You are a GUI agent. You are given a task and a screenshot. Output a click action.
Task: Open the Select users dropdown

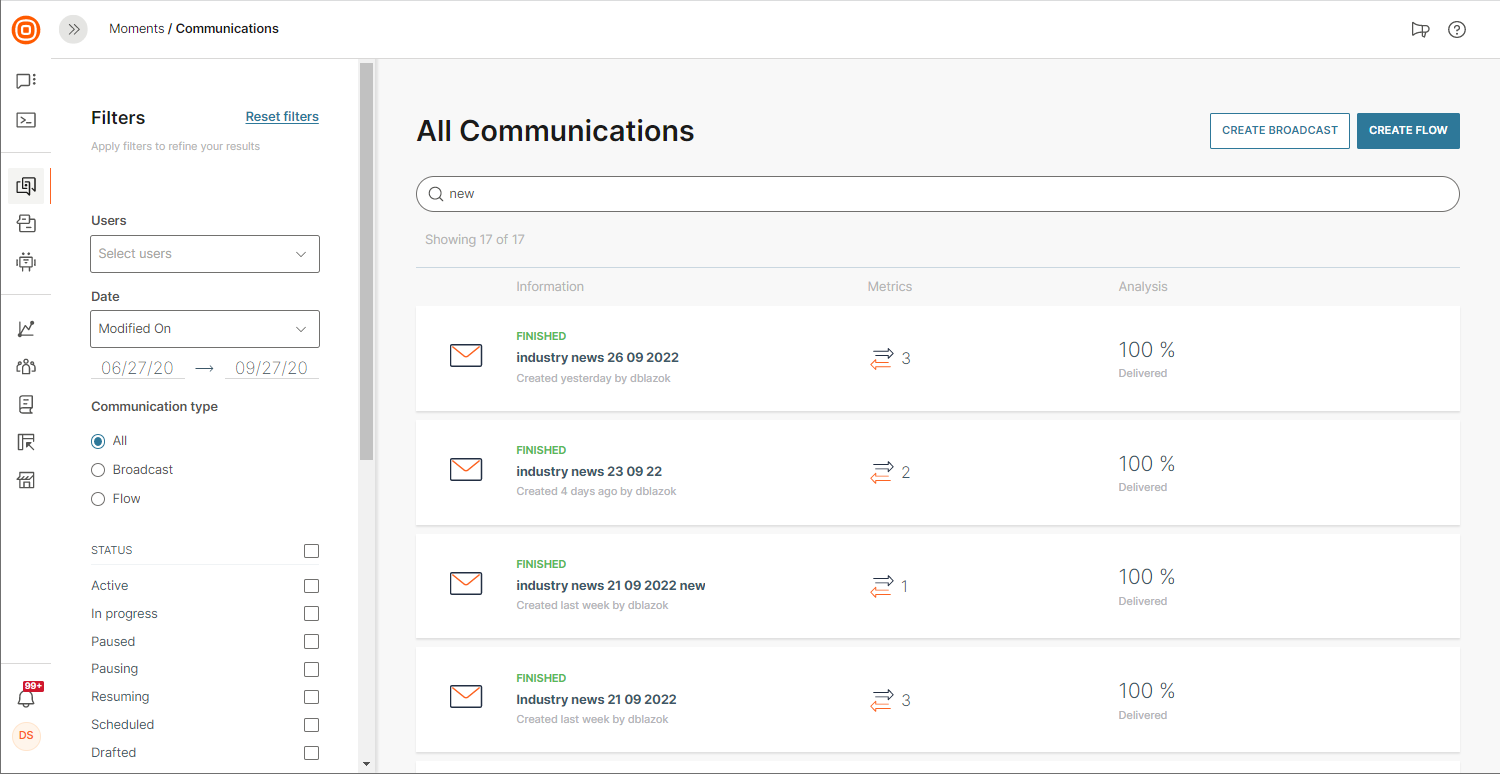(x=205, y=254)
